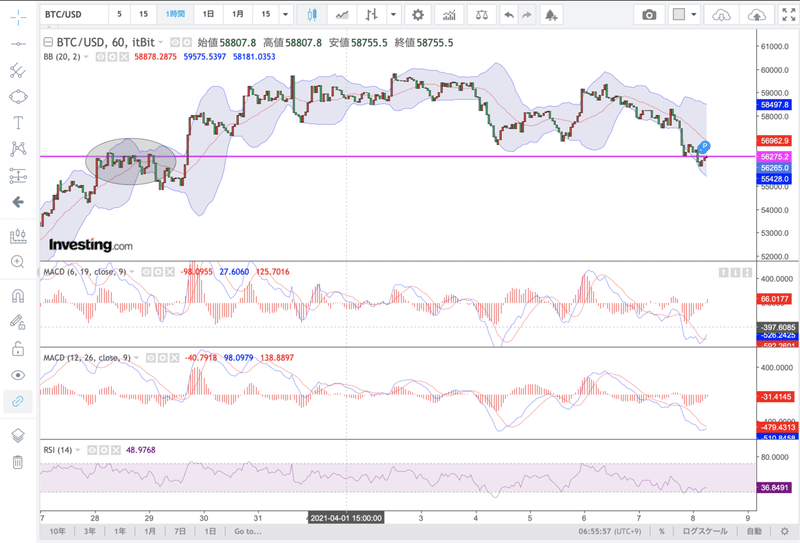
Task: Select the 1日 interval in top toolbar
Action: (208, 15)
